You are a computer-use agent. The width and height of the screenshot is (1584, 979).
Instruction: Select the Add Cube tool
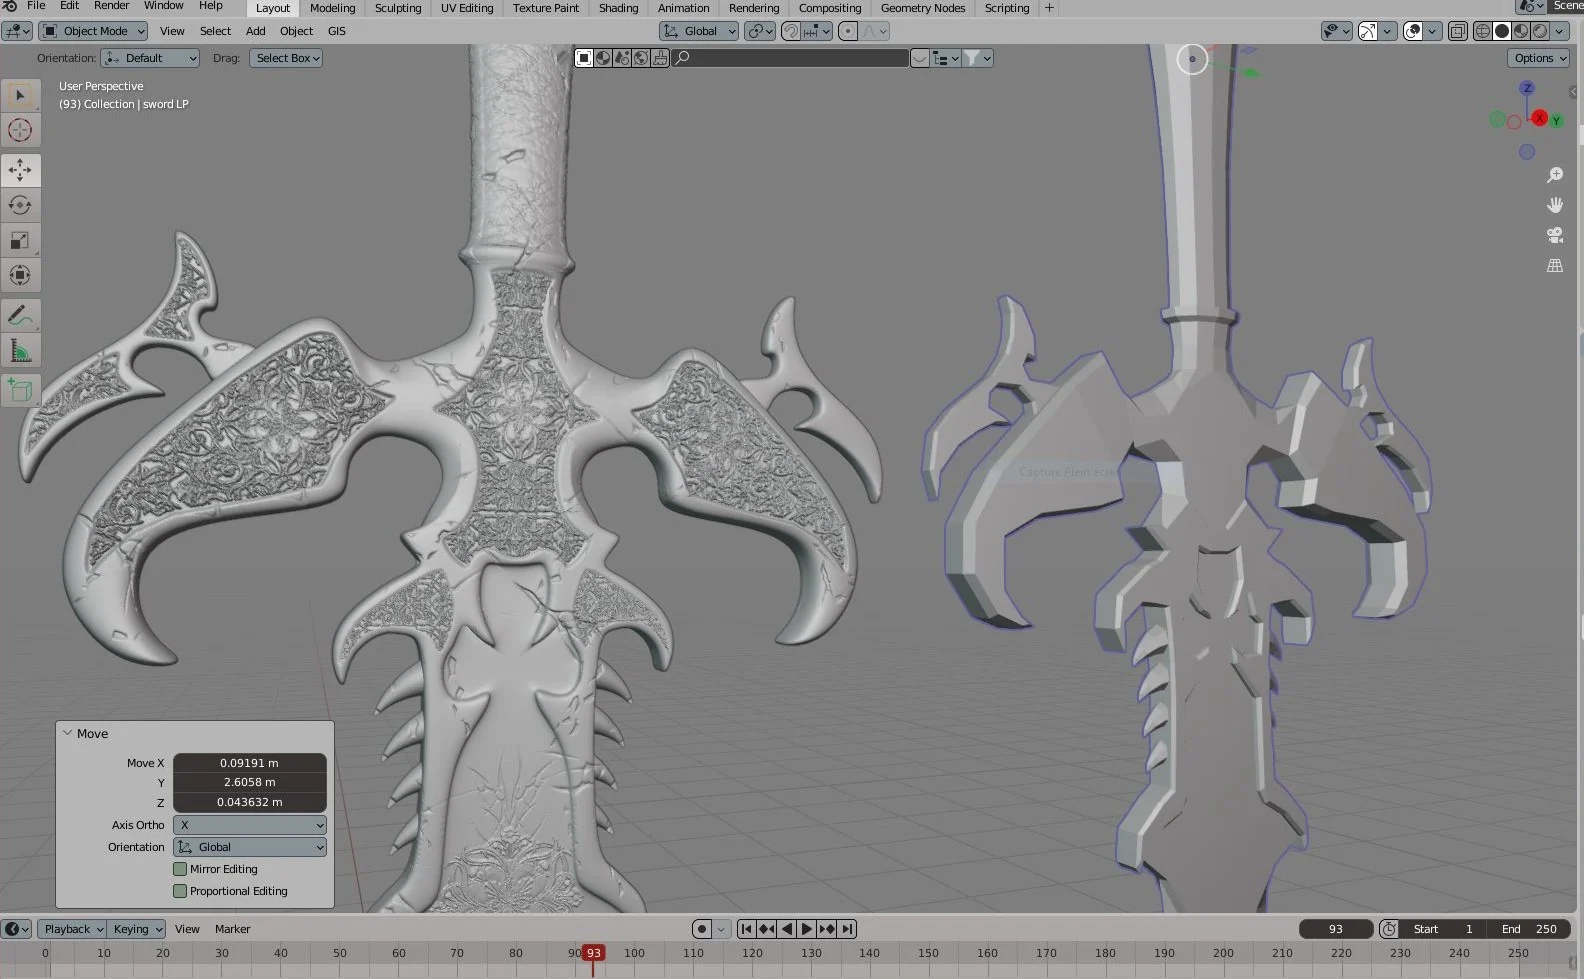[x=20, y=390]
